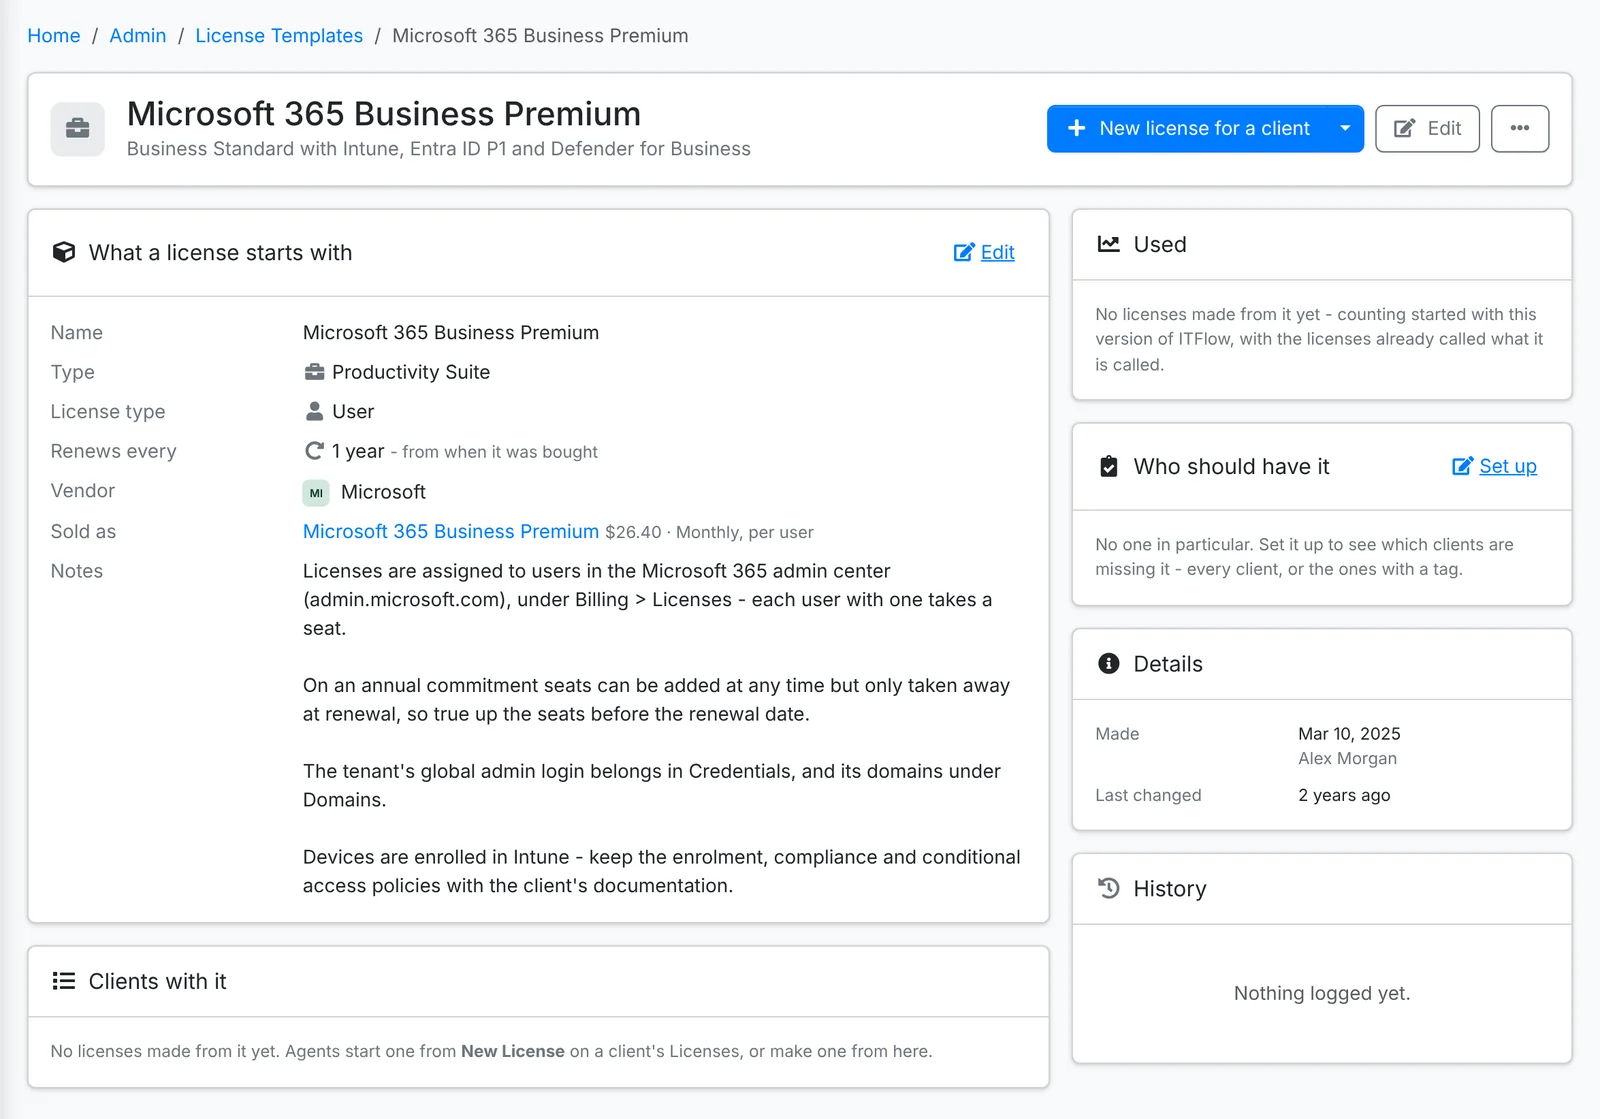Screen dimensions: 1600x1119
Task: Click the list icon beside 'Clients with it'
Action: tap(64, 981)
